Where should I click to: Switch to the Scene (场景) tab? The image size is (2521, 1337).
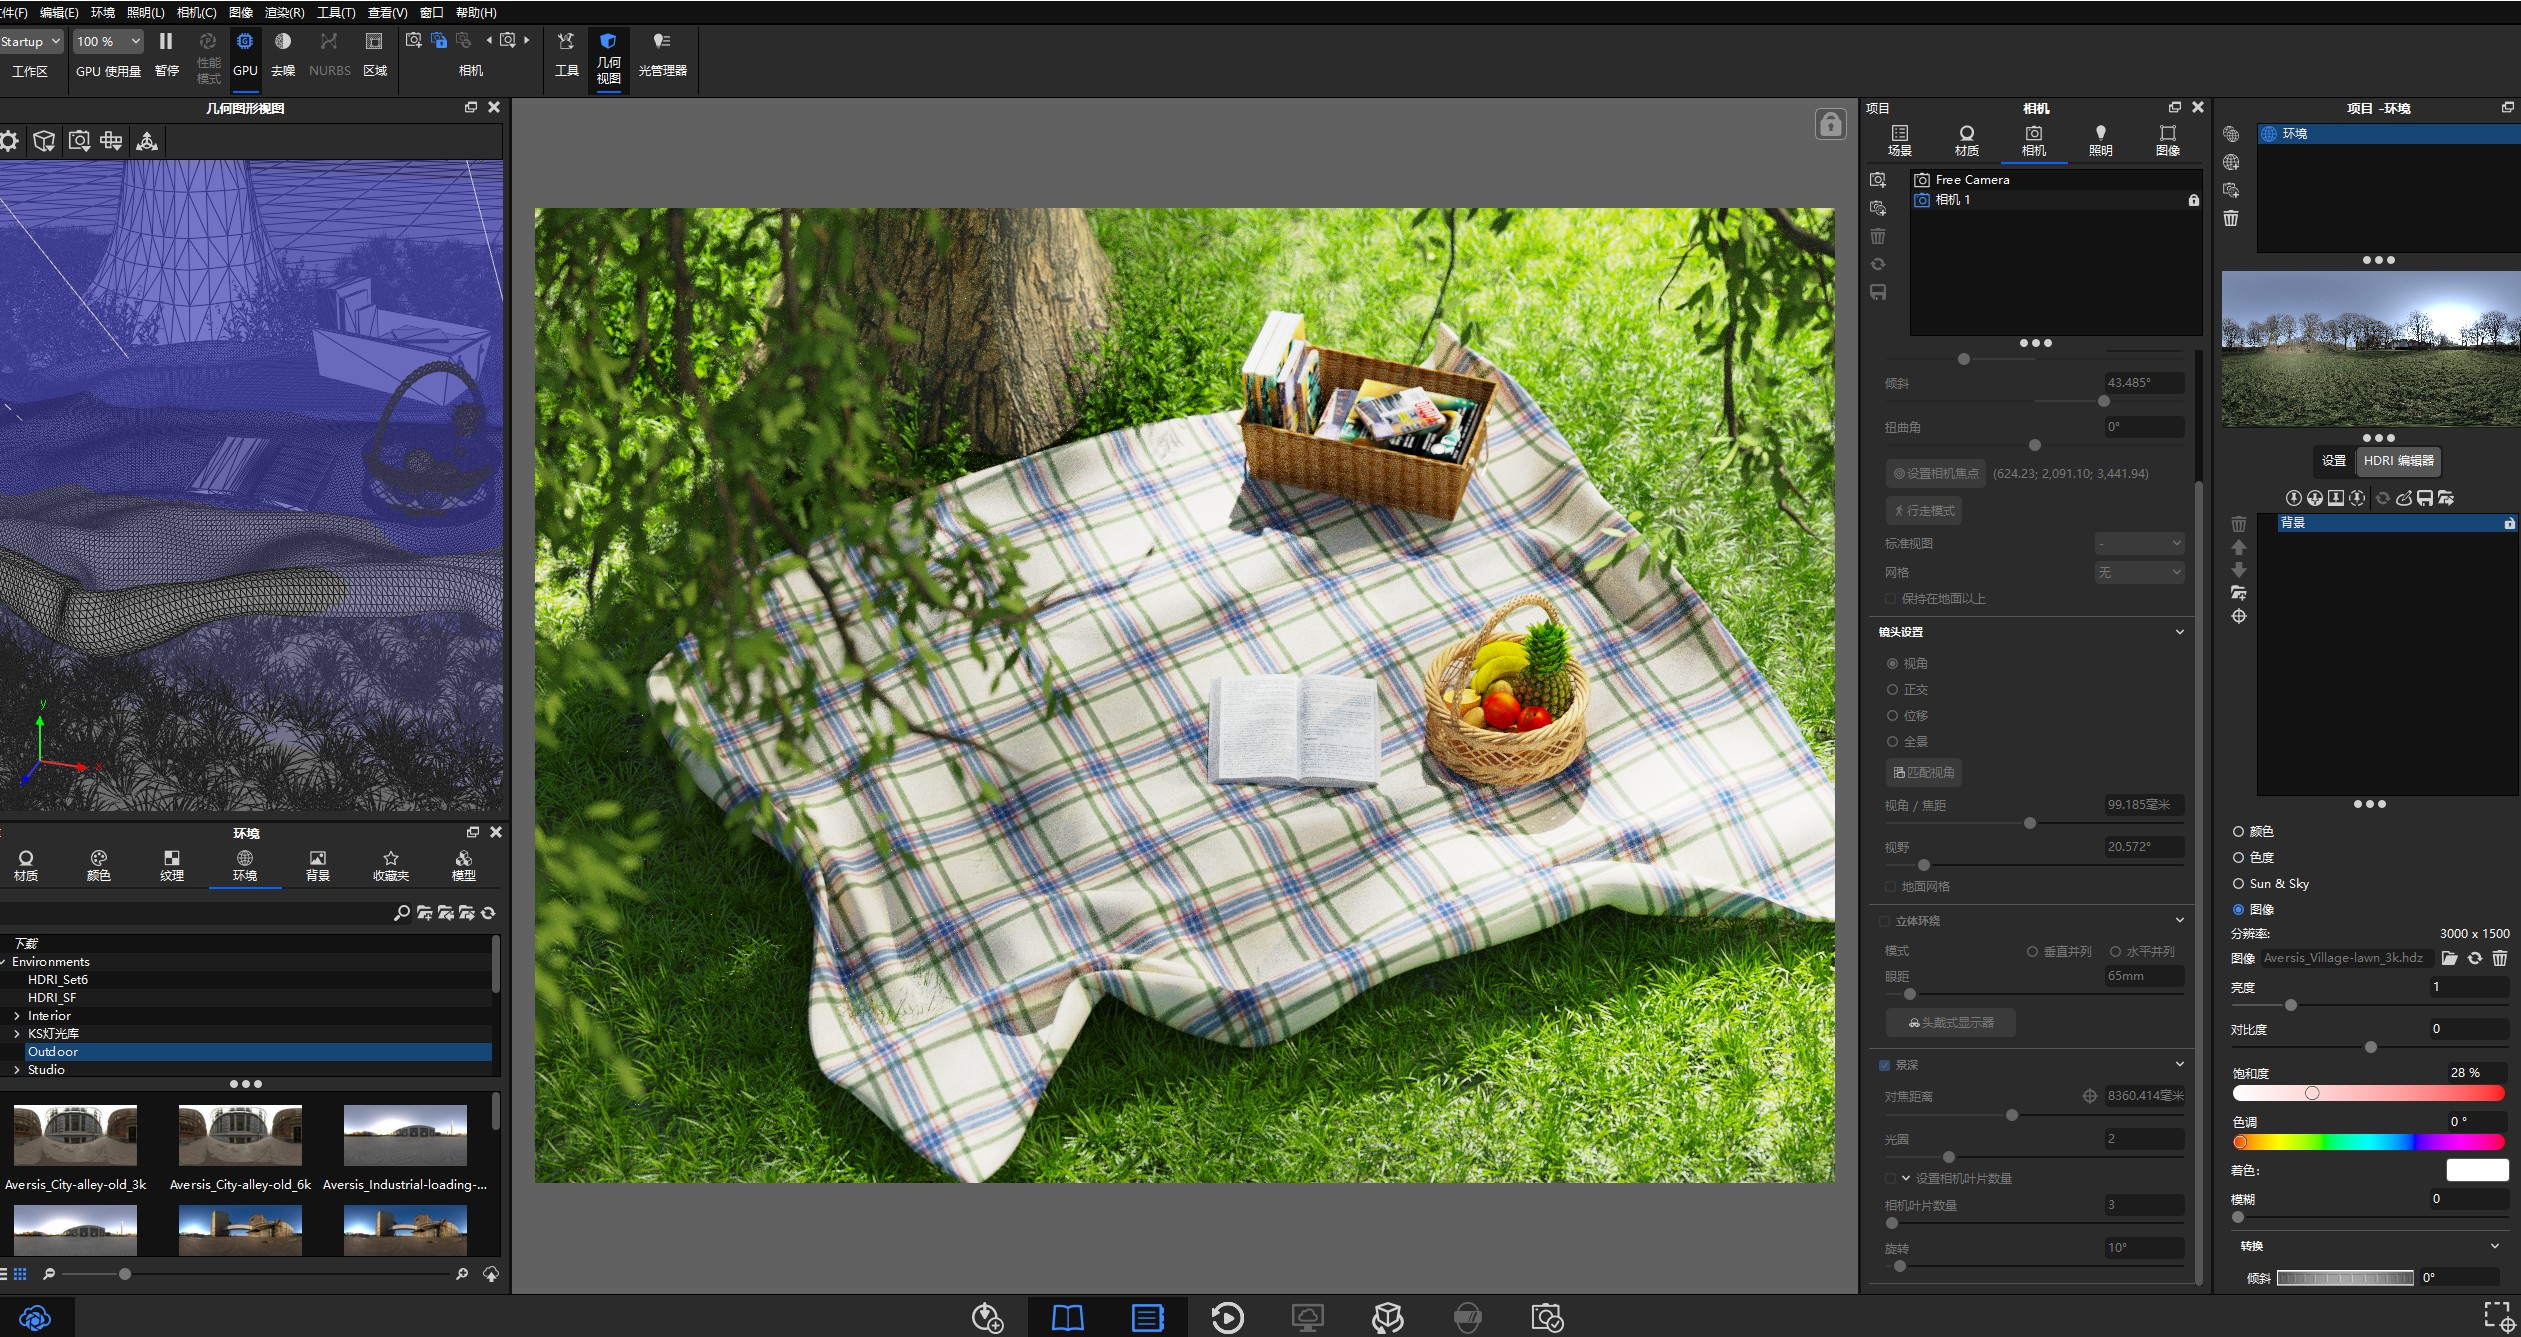[1899, 141]
